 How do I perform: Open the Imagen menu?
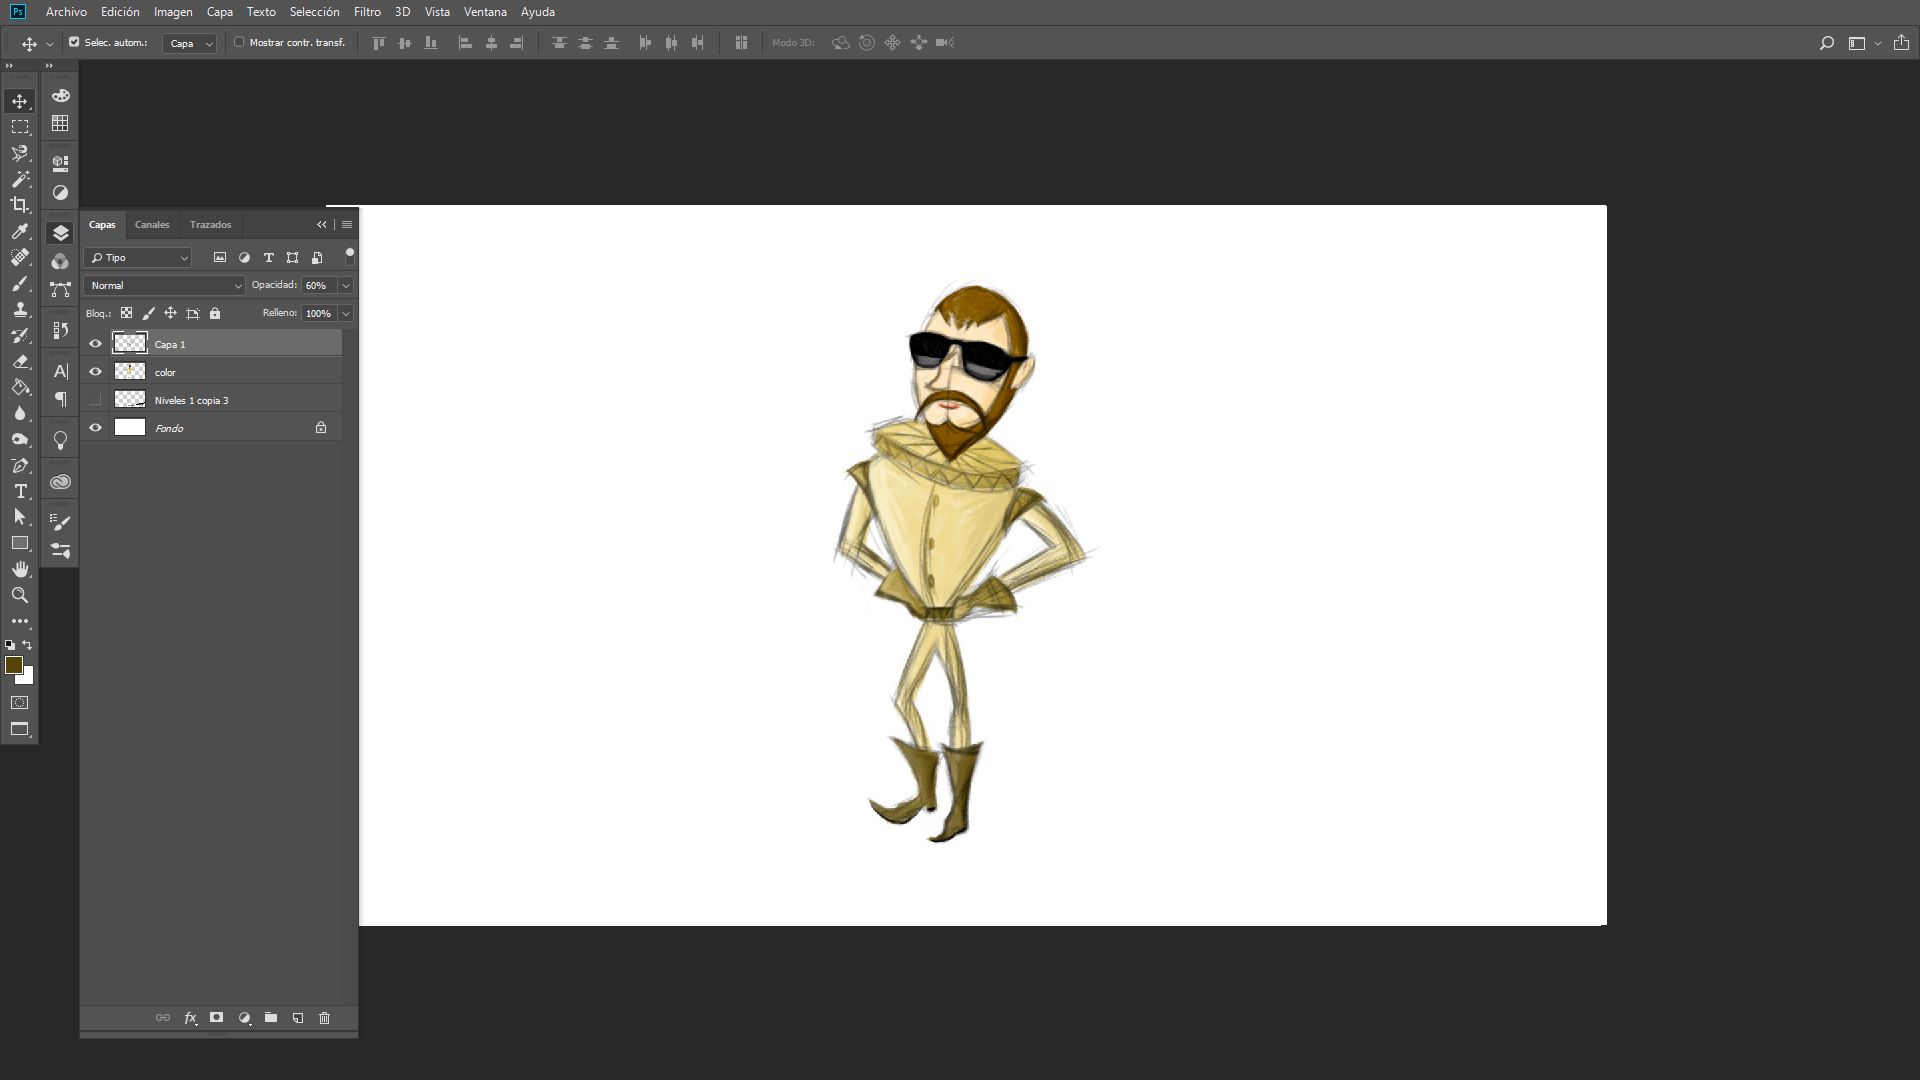pyautogui.click(x=173, y=12)
